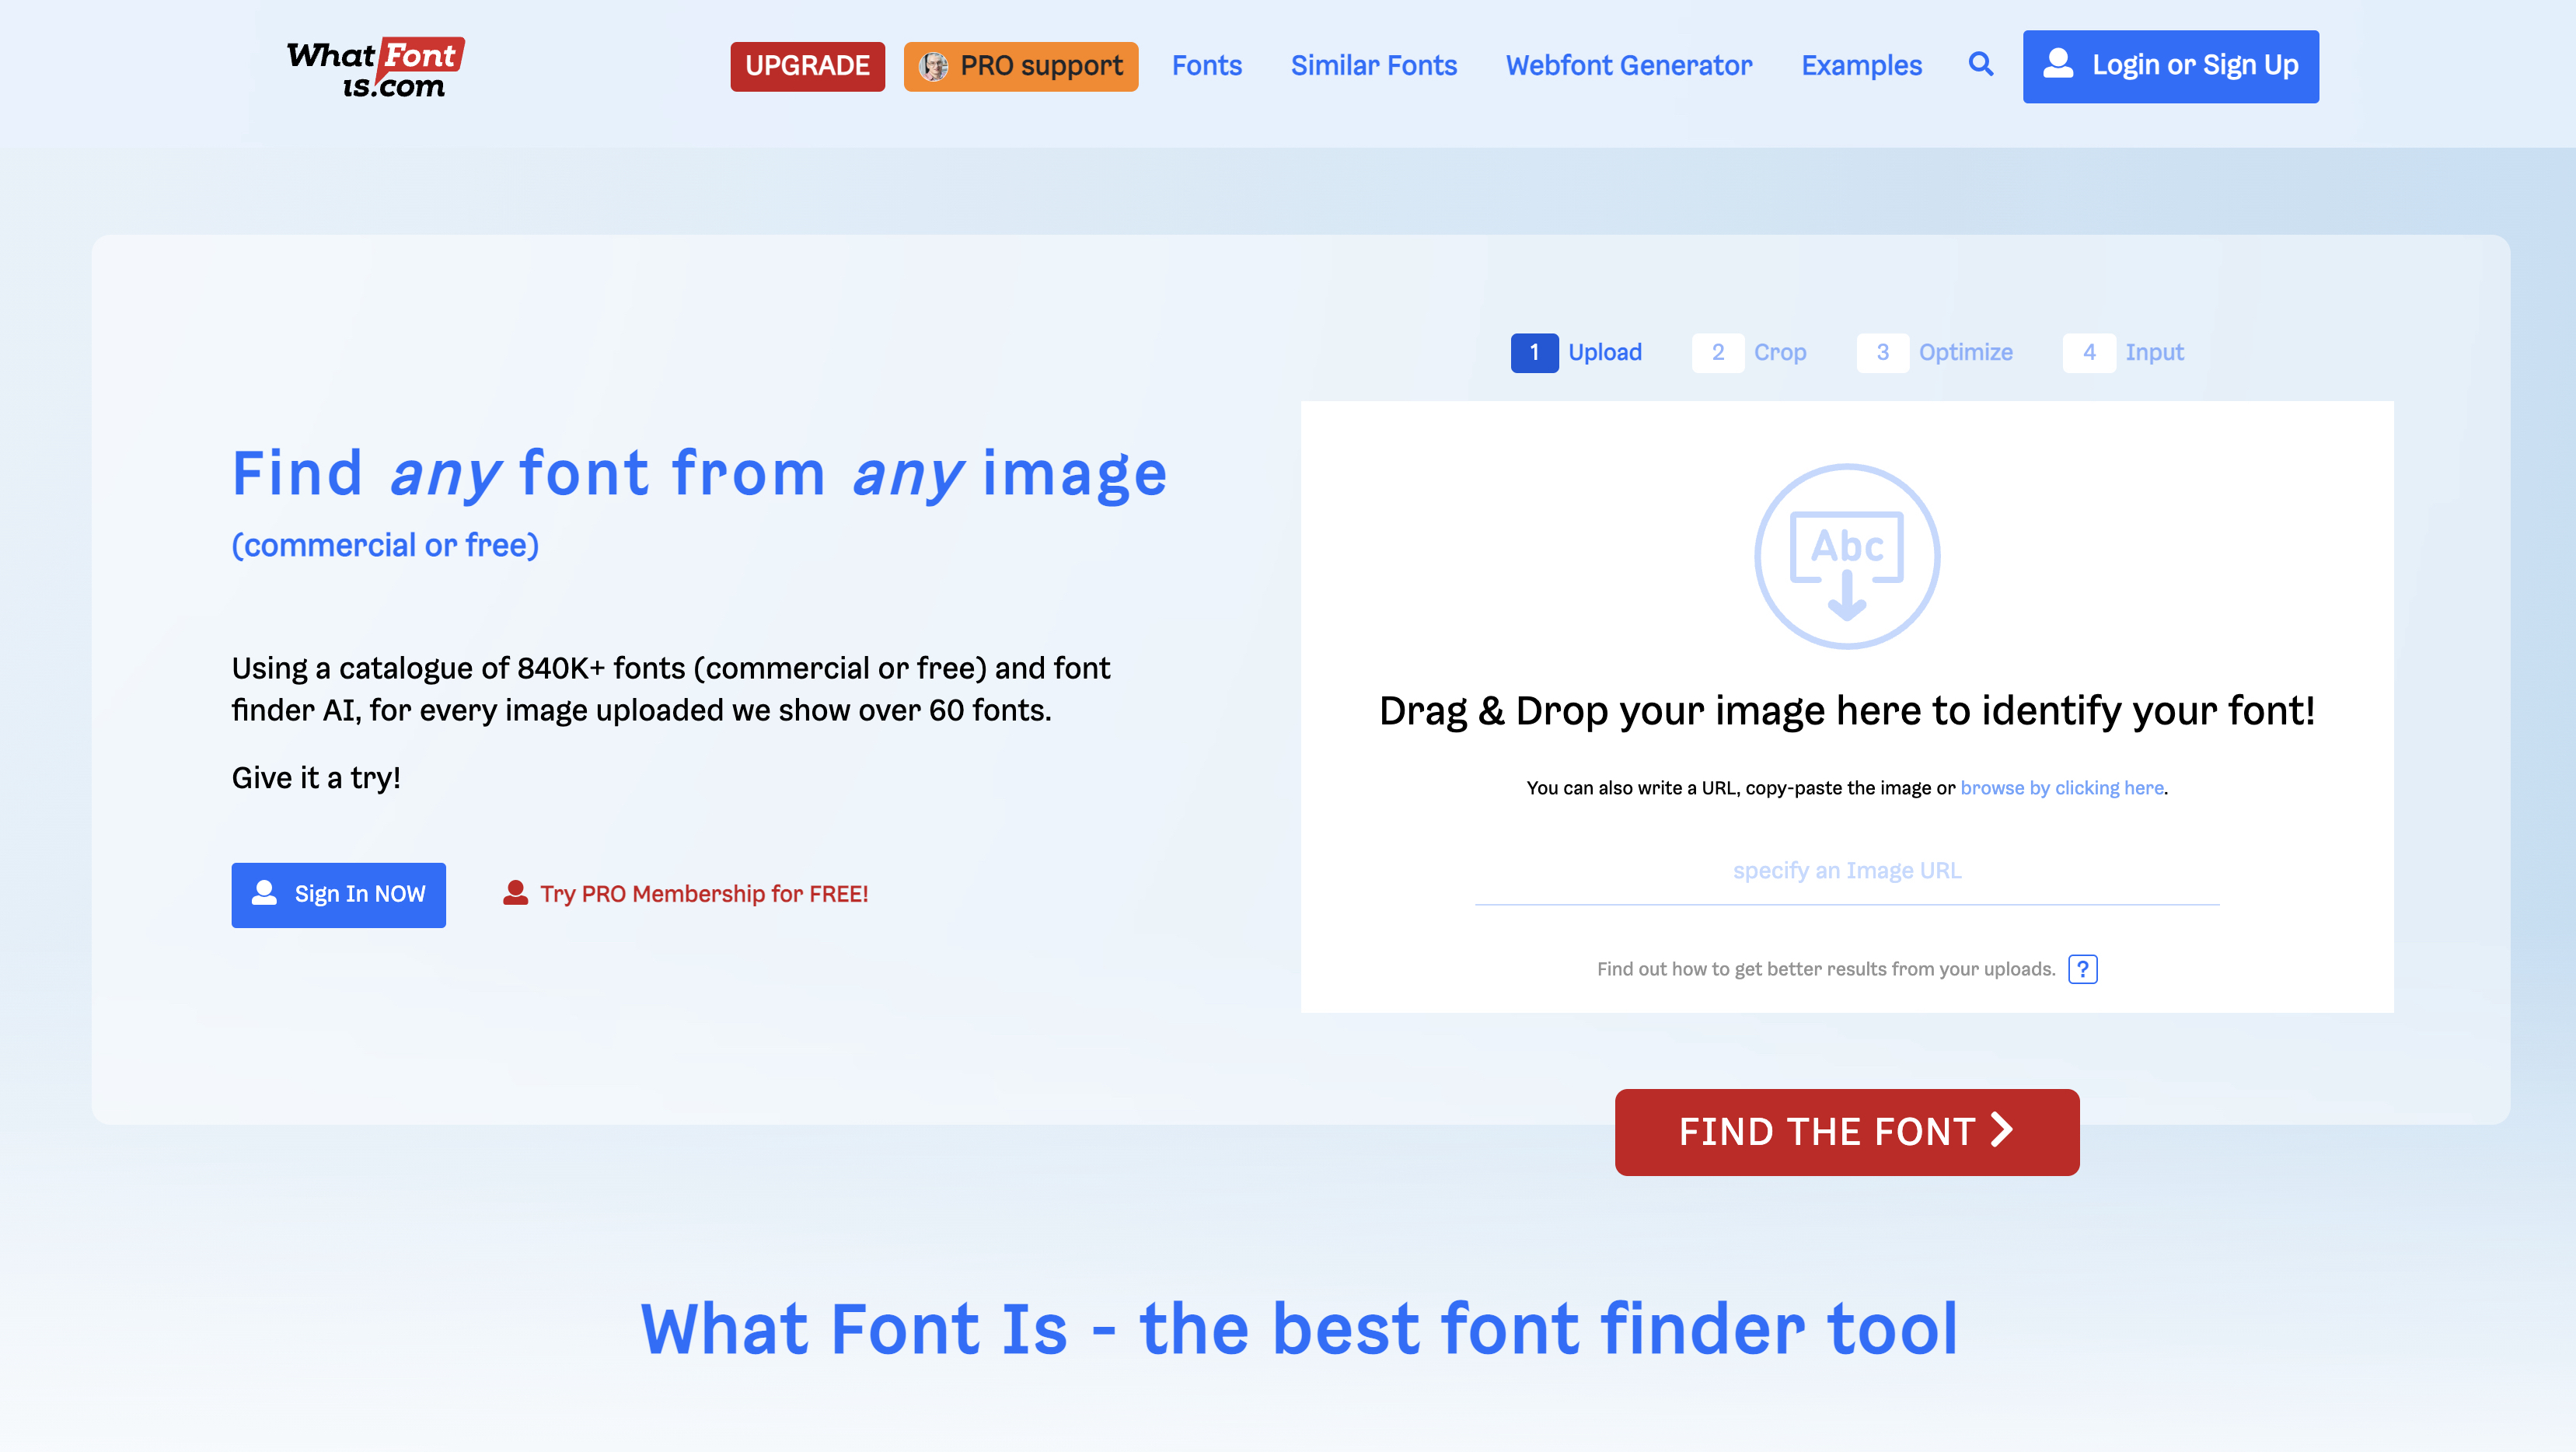Open PRO support

pyautogui.click(x=1021, y=66)
